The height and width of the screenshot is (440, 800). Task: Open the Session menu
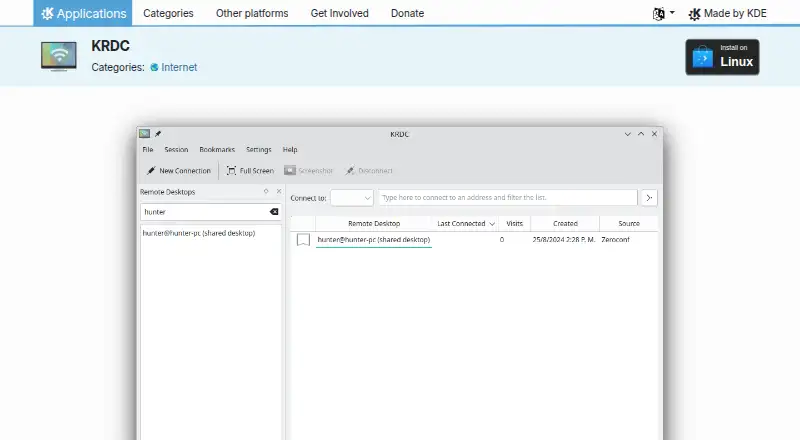tap(176, 150)
